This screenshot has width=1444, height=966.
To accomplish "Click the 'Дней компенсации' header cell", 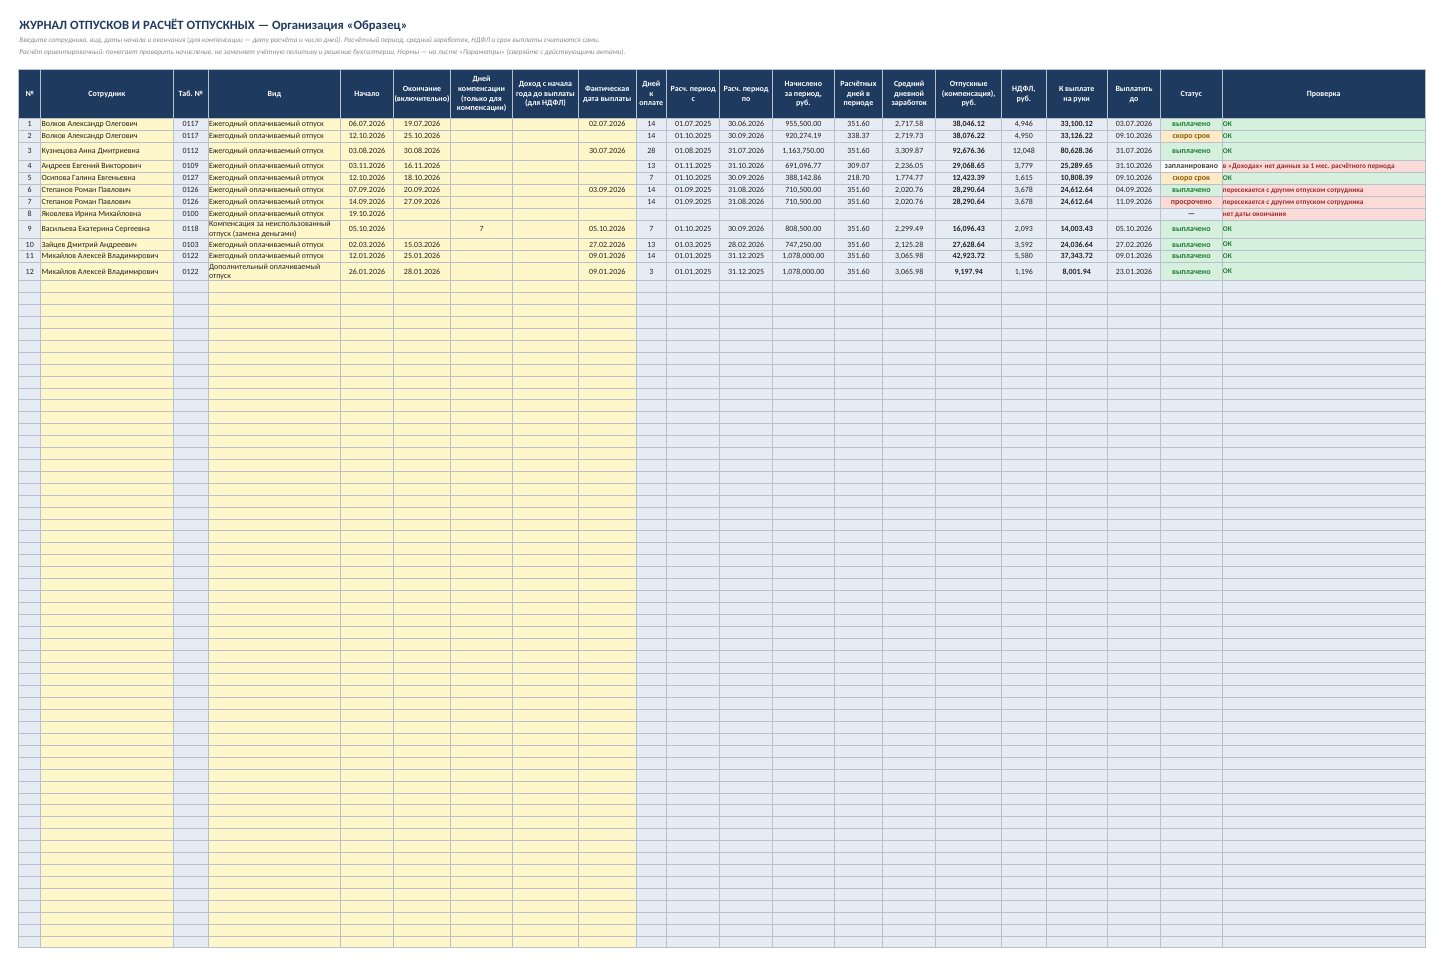I will (x=481, y=93).
